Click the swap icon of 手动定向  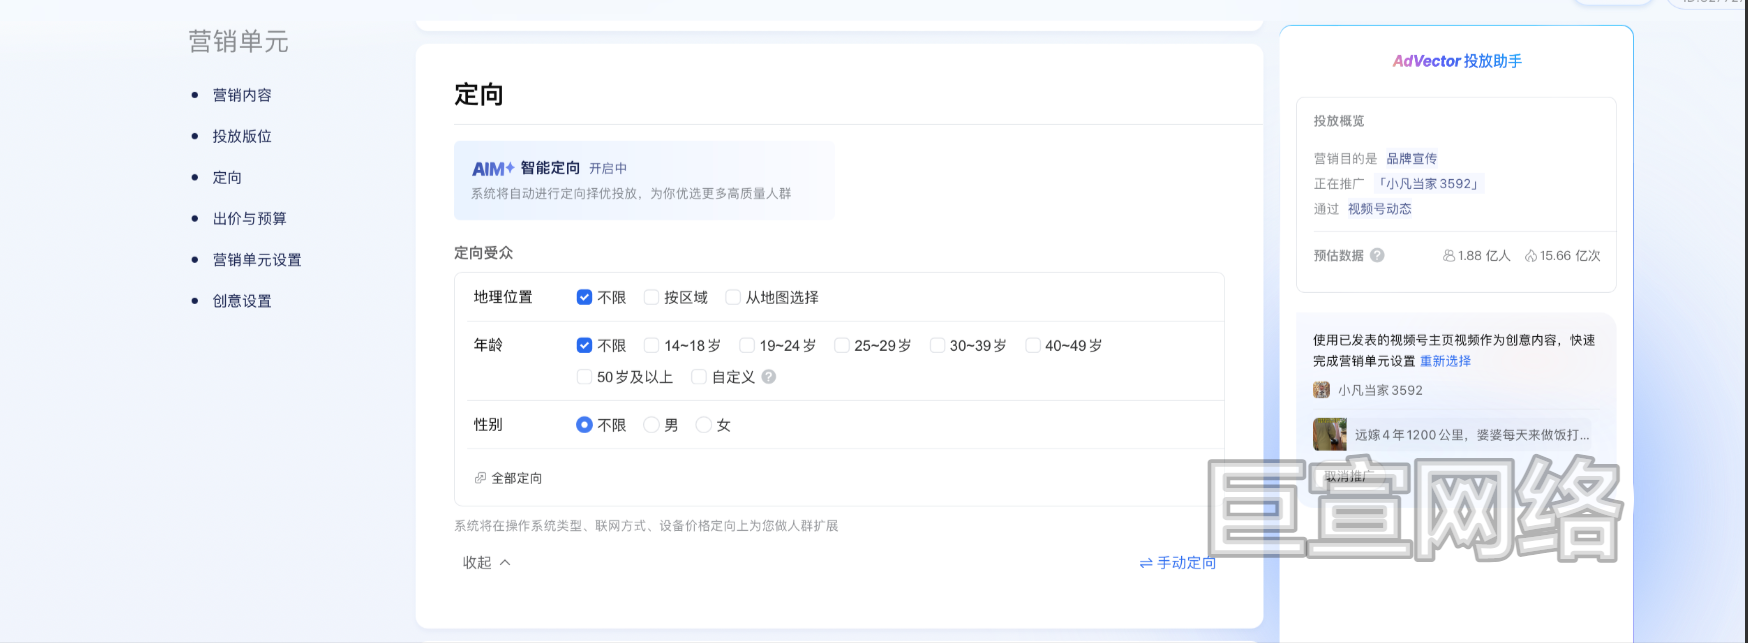click(x=1146, y=563)
